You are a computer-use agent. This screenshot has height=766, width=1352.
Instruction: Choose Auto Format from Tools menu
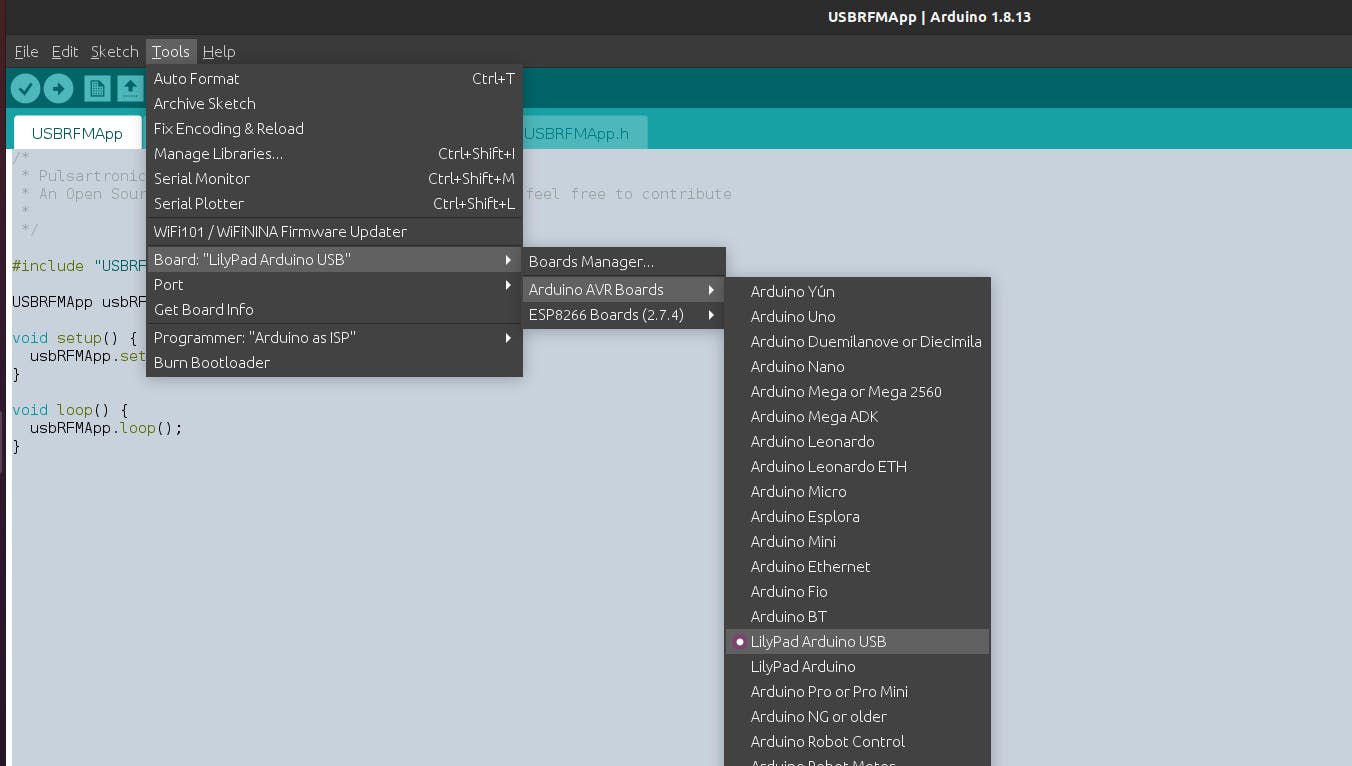coord(334,79)
